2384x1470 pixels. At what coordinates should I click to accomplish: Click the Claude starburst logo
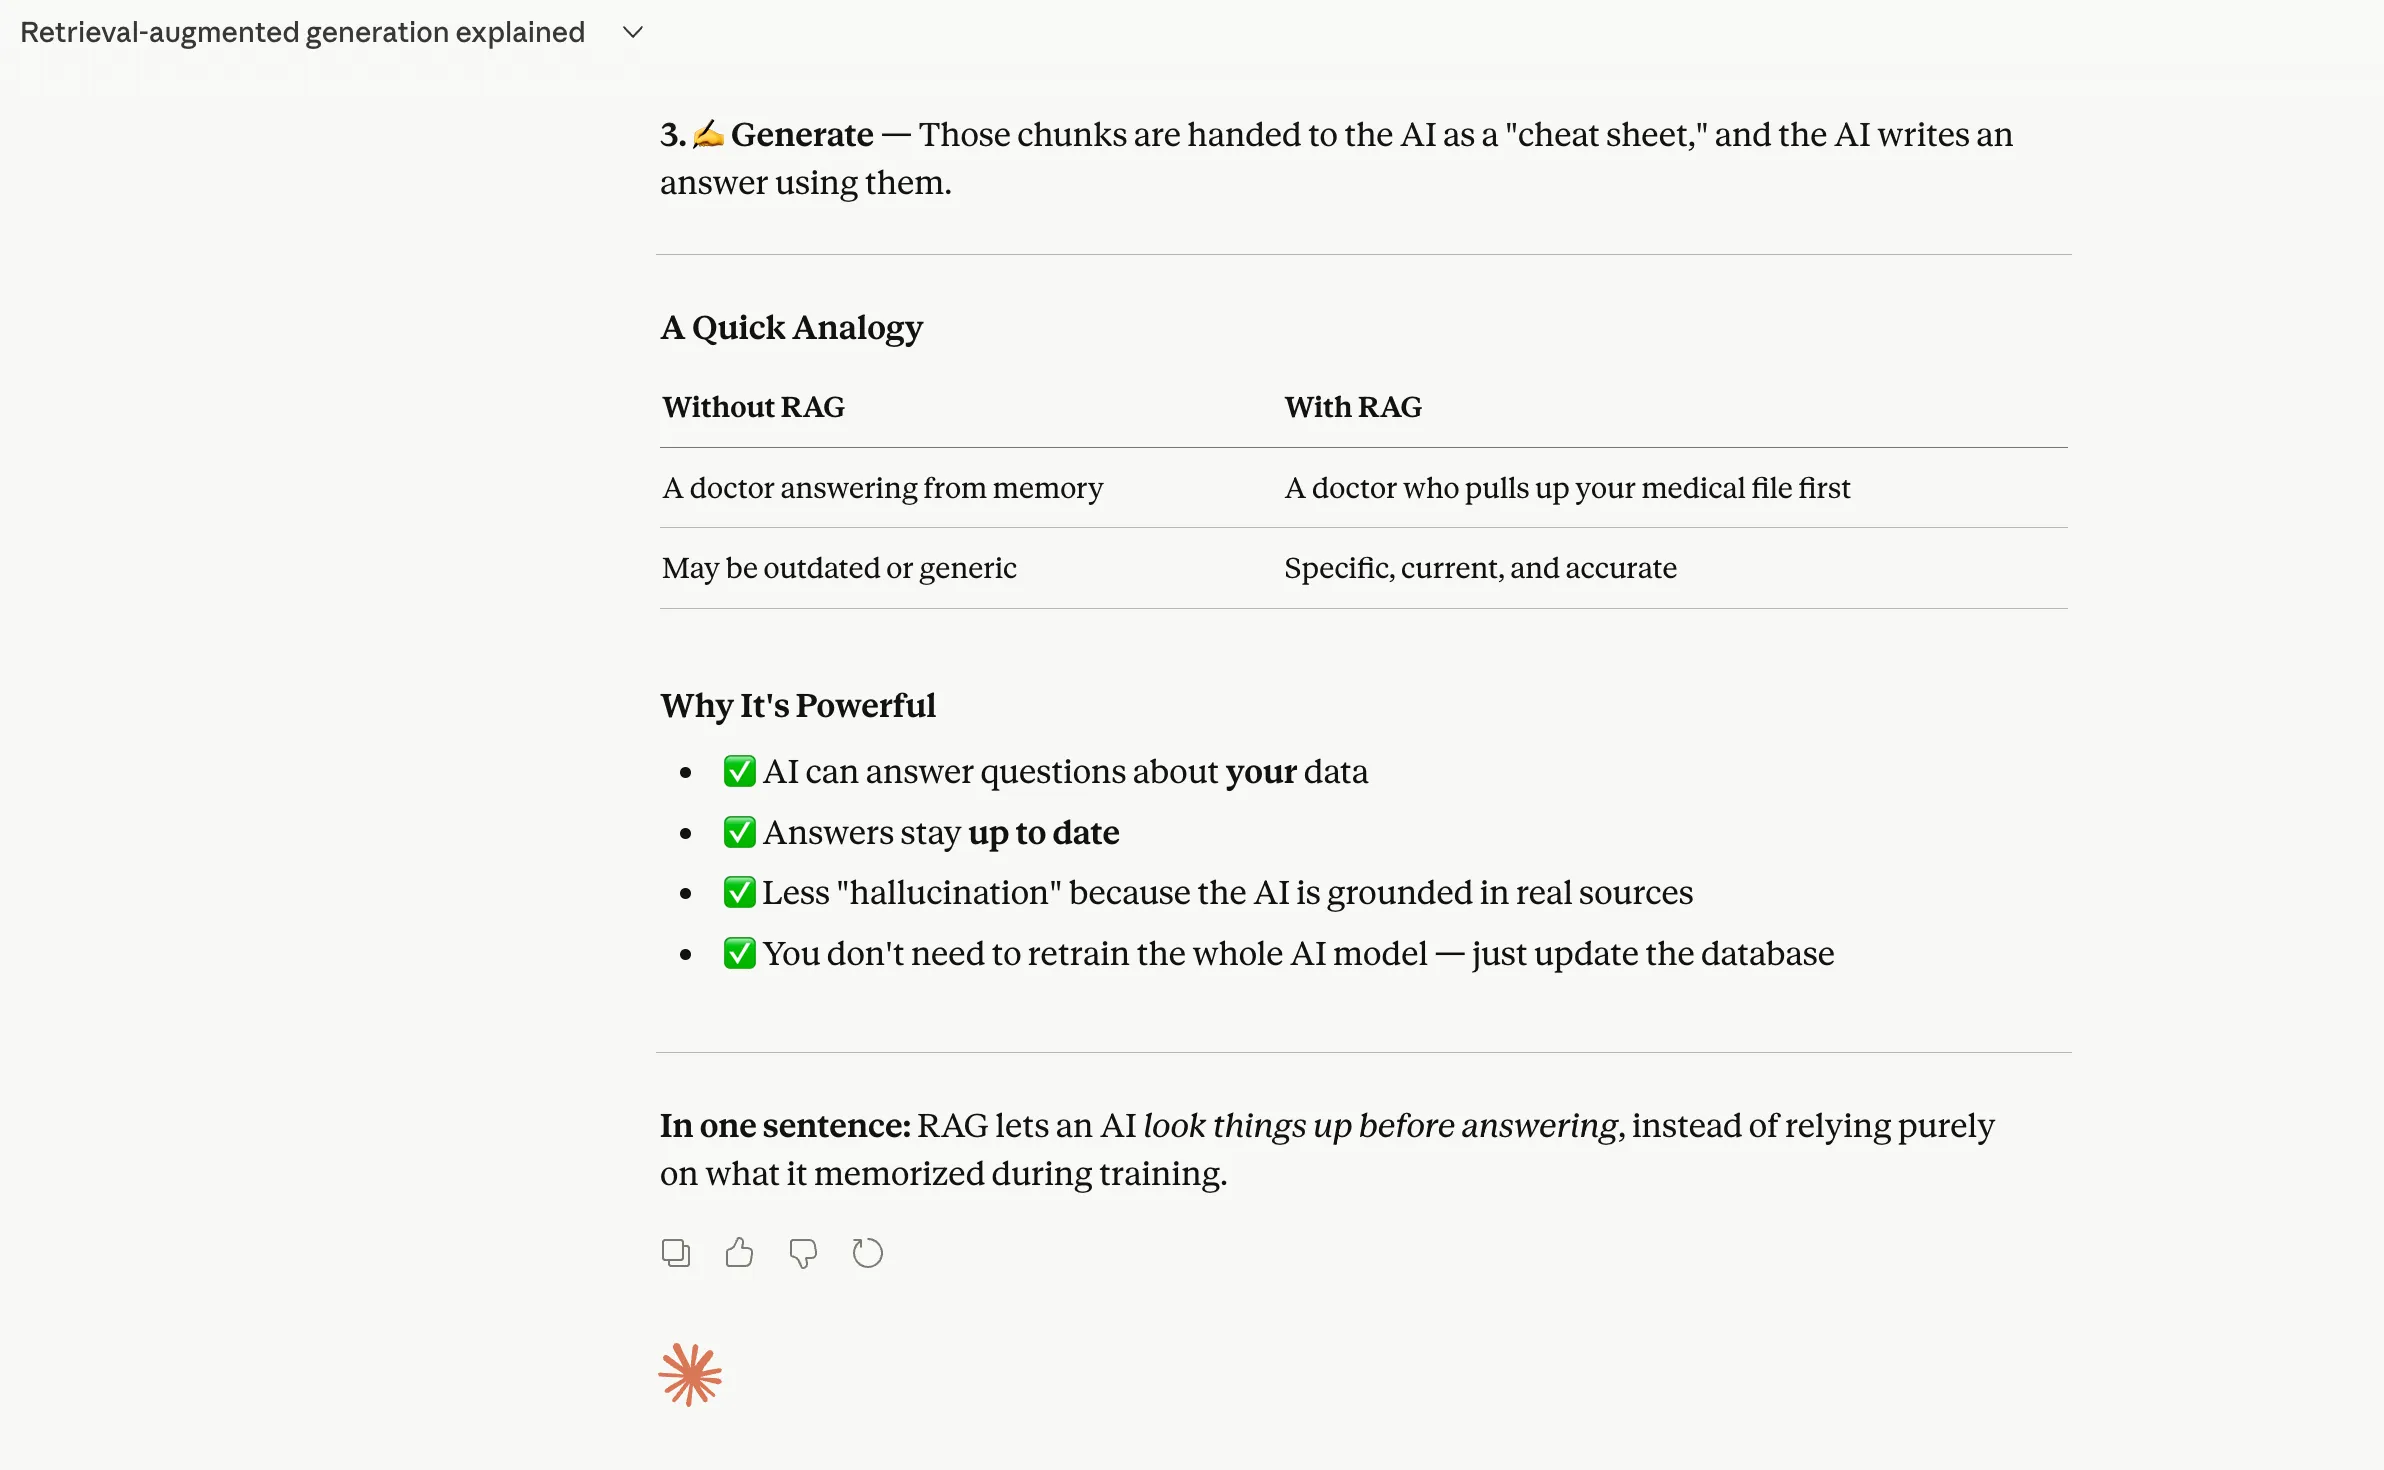(x=691, y=1375)
